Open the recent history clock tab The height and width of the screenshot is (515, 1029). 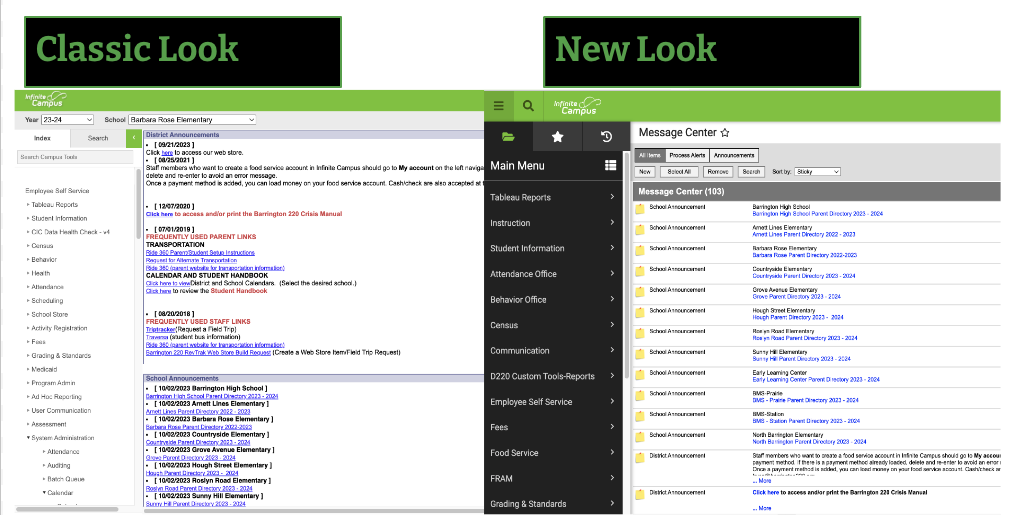click(606, 136)
